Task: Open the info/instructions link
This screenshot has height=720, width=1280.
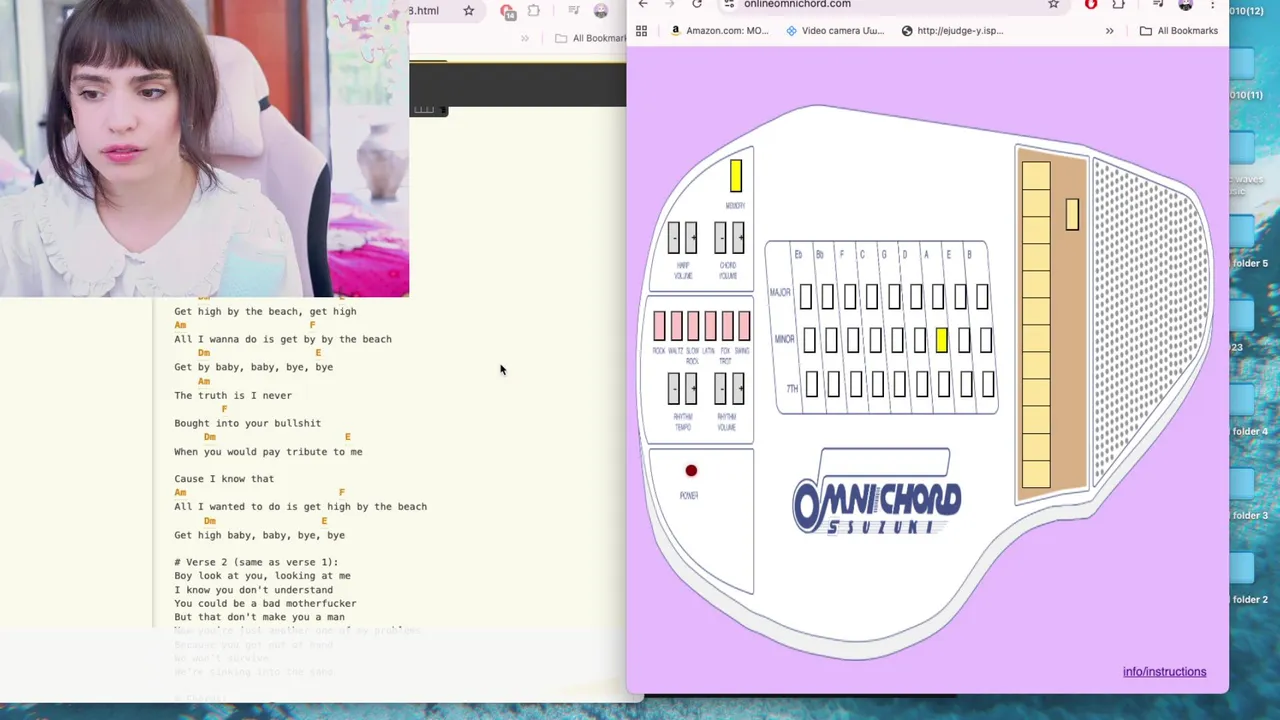Action: pyautogui.click(x=1164, y=672)
